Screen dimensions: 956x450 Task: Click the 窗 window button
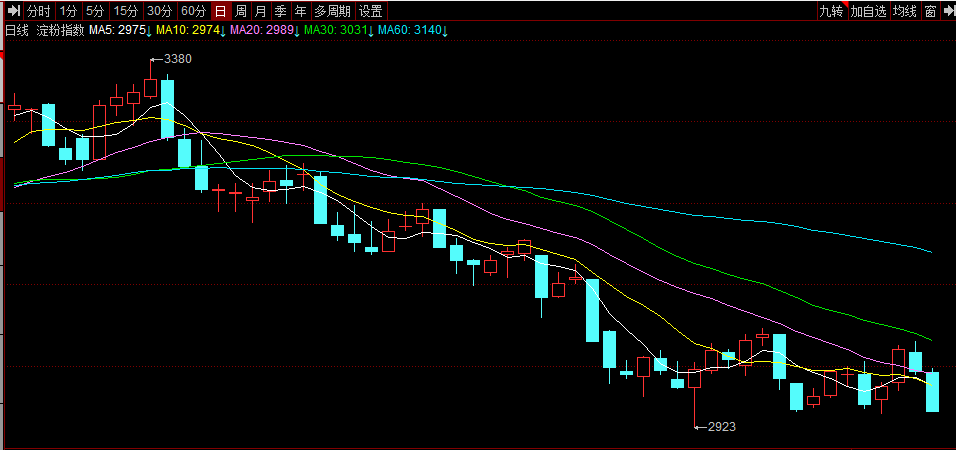[930, 10]
